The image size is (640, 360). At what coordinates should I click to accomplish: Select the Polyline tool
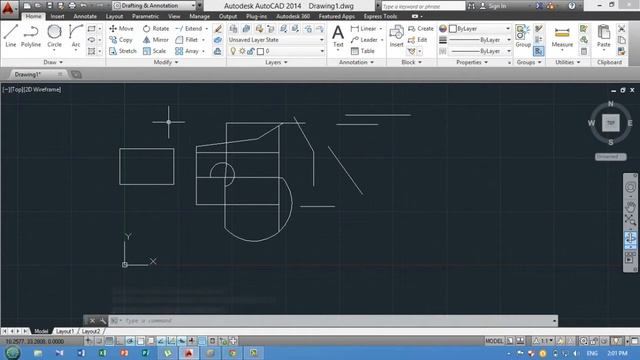point(31,36)
